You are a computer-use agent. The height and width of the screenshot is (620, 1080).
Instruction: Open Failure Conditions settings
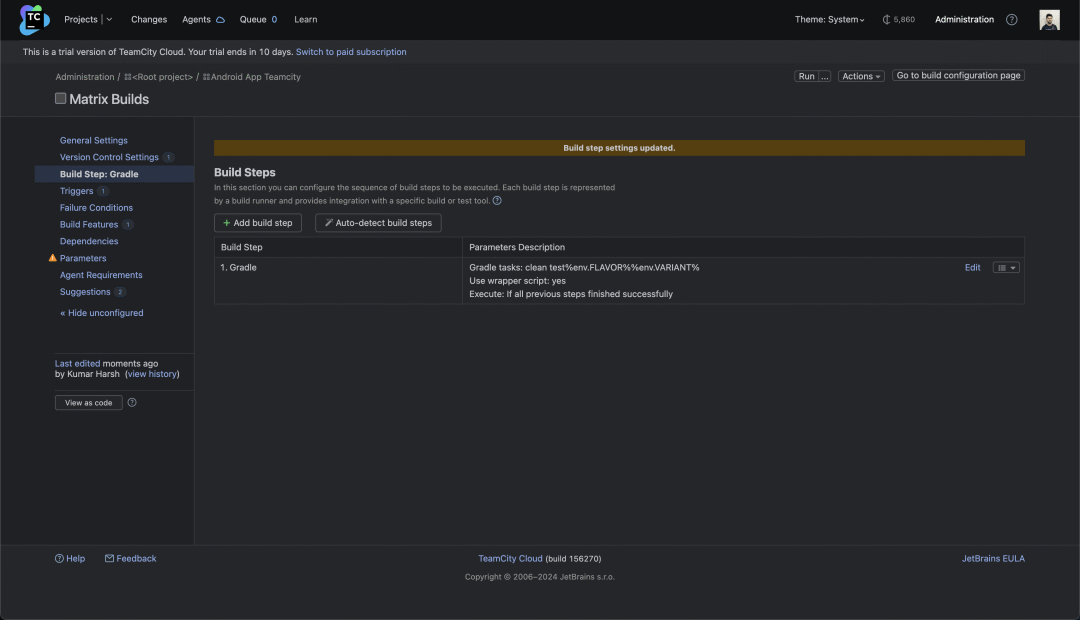(x=96, y=207)
